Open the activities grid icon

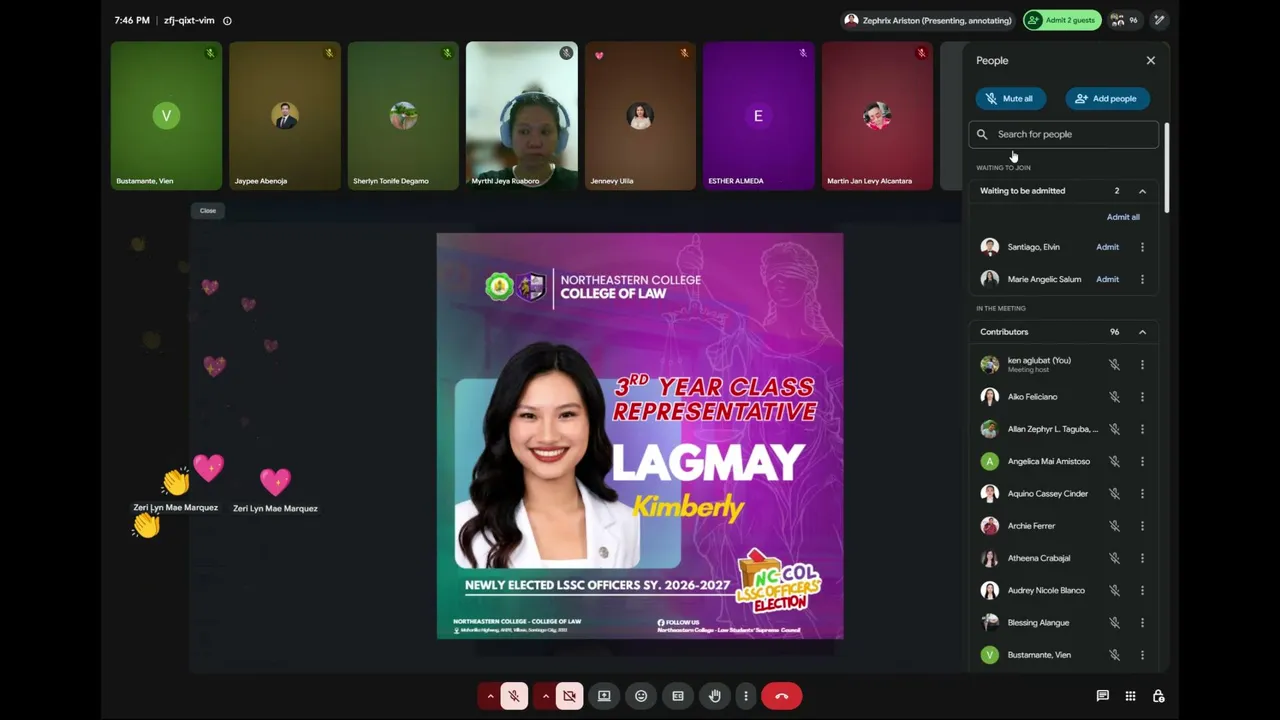1130,696
